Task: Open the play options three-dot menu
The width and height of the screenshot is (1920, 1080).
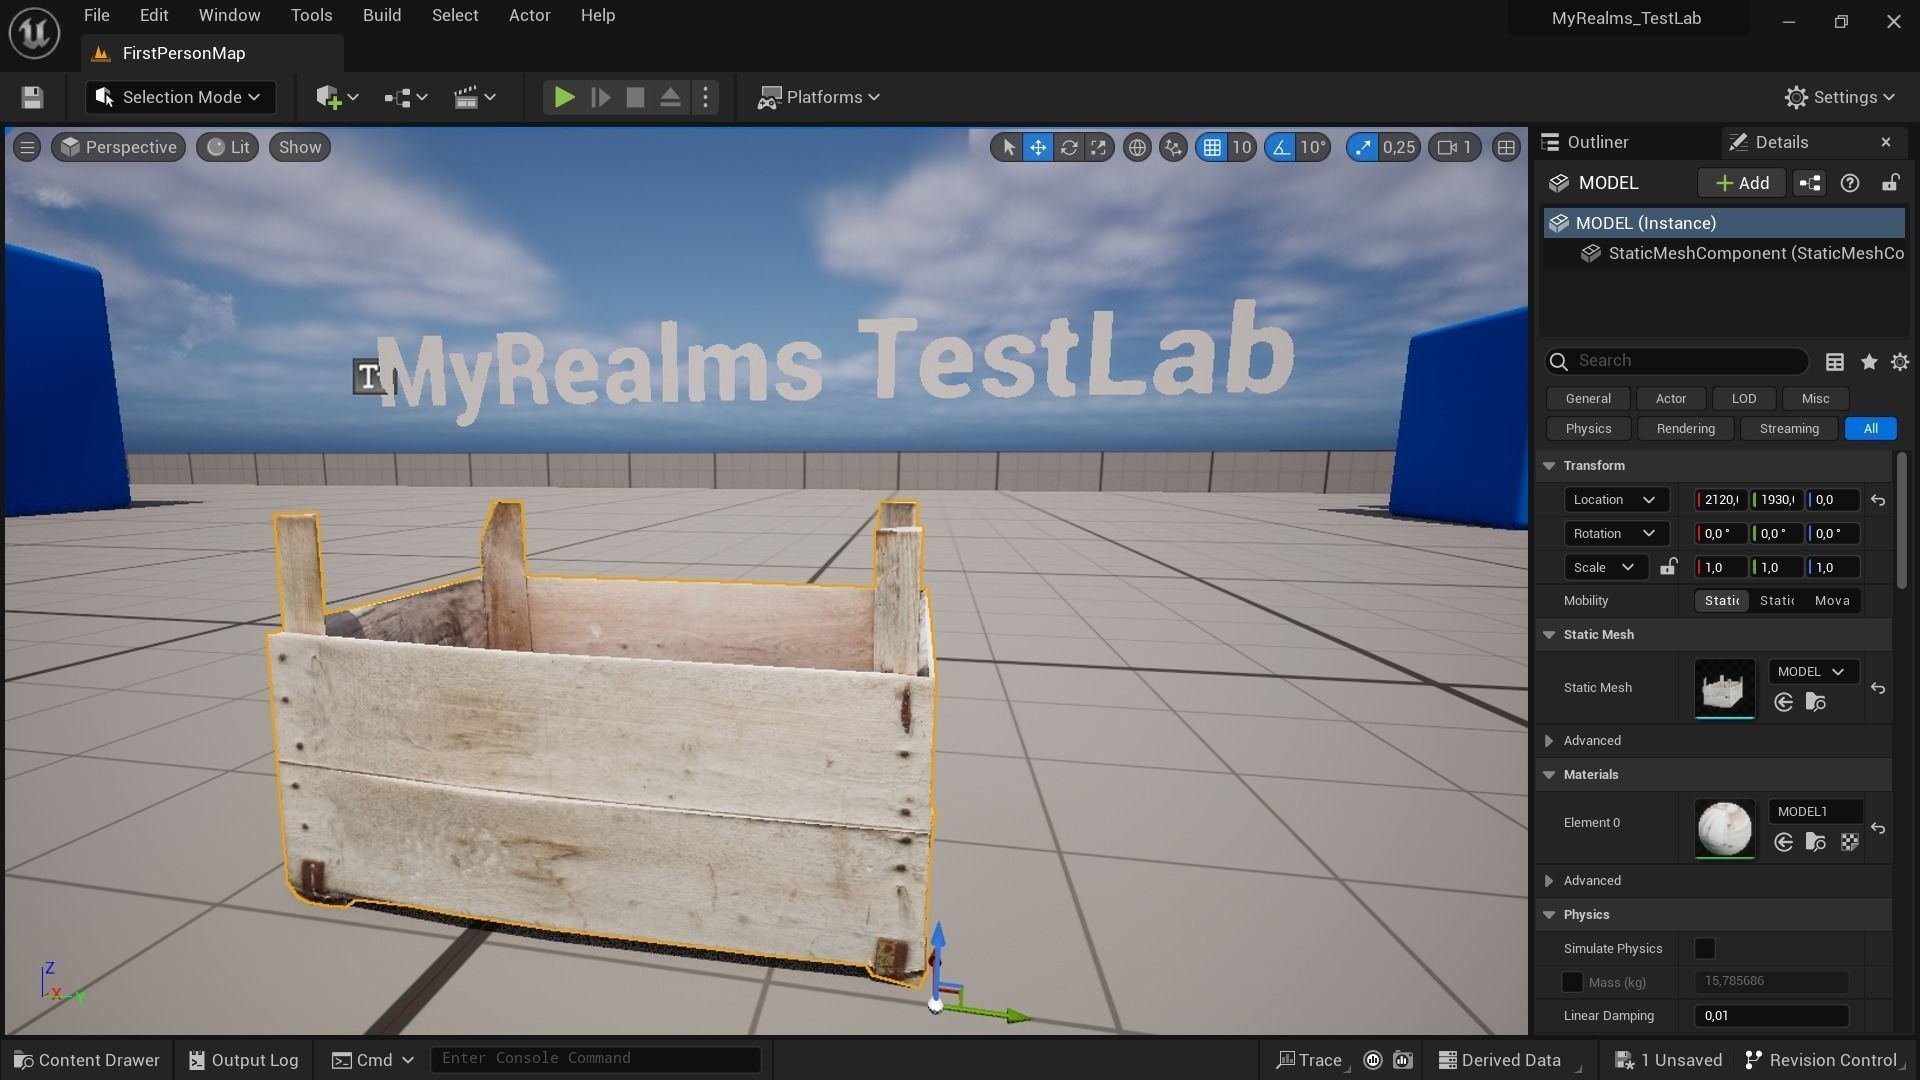Action: tap(706, 97)
